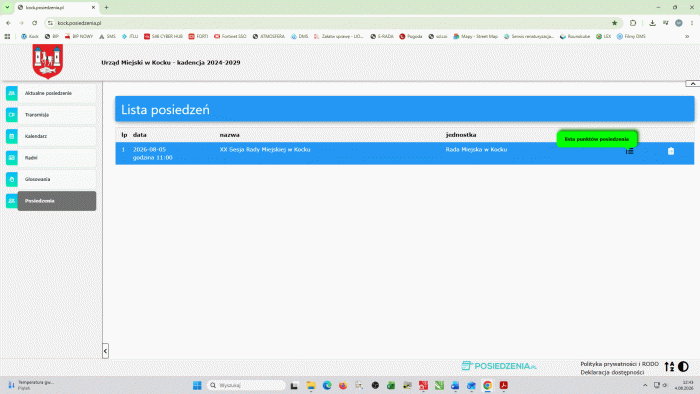Click the Radni sidebar icon
The height and width of the screenshot is (394, 700).
click(x=12, y=158)
